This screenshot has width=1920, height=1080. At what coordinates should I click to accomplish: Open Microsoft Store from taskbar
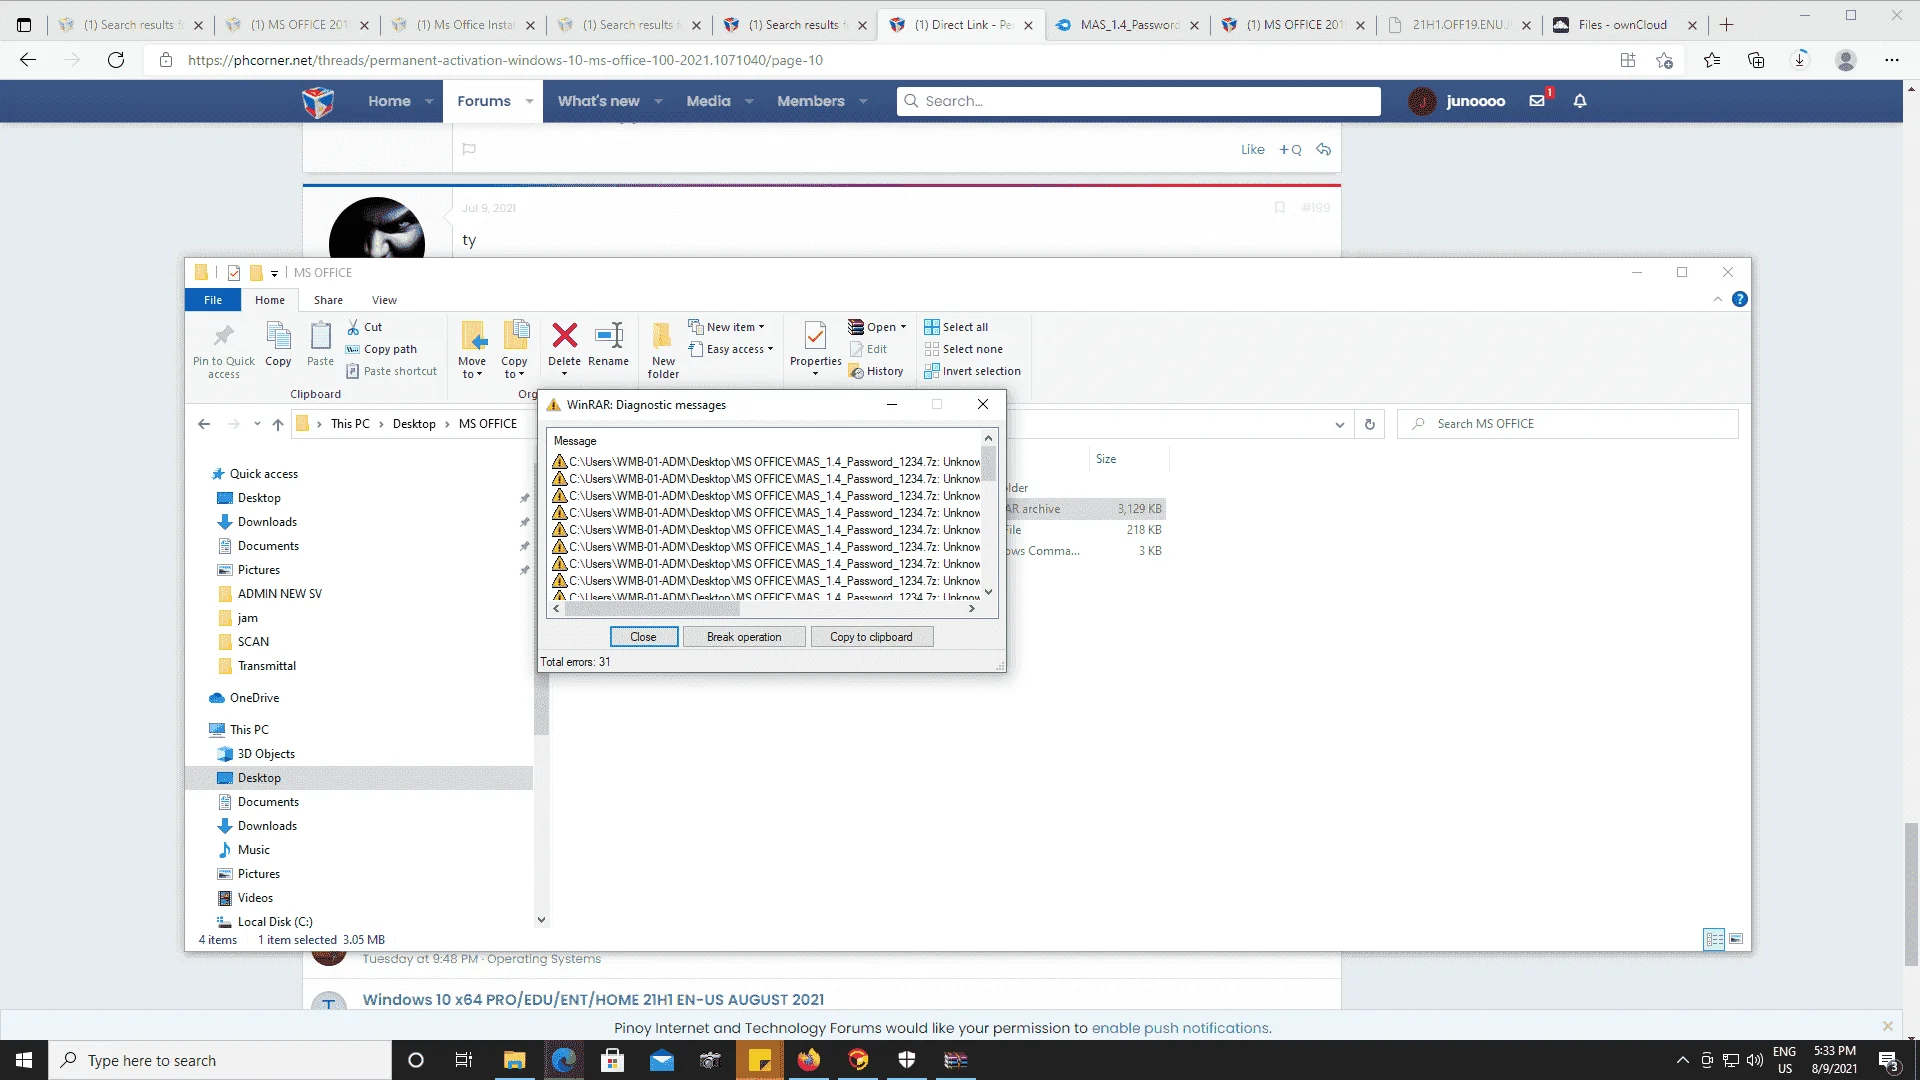click(612, 1060)
